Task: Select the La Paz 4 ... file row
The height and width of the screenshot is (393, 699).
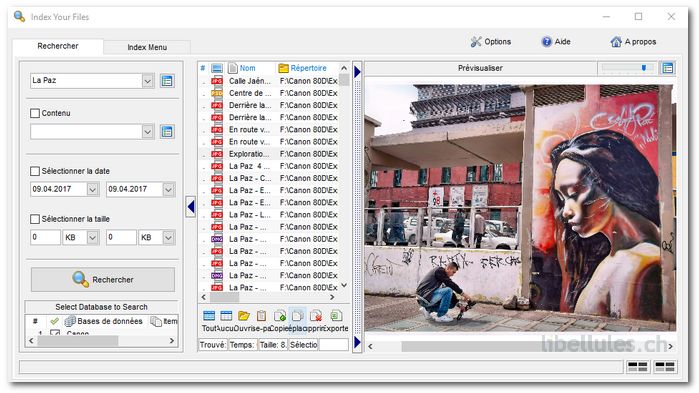Action: (269, 166)
